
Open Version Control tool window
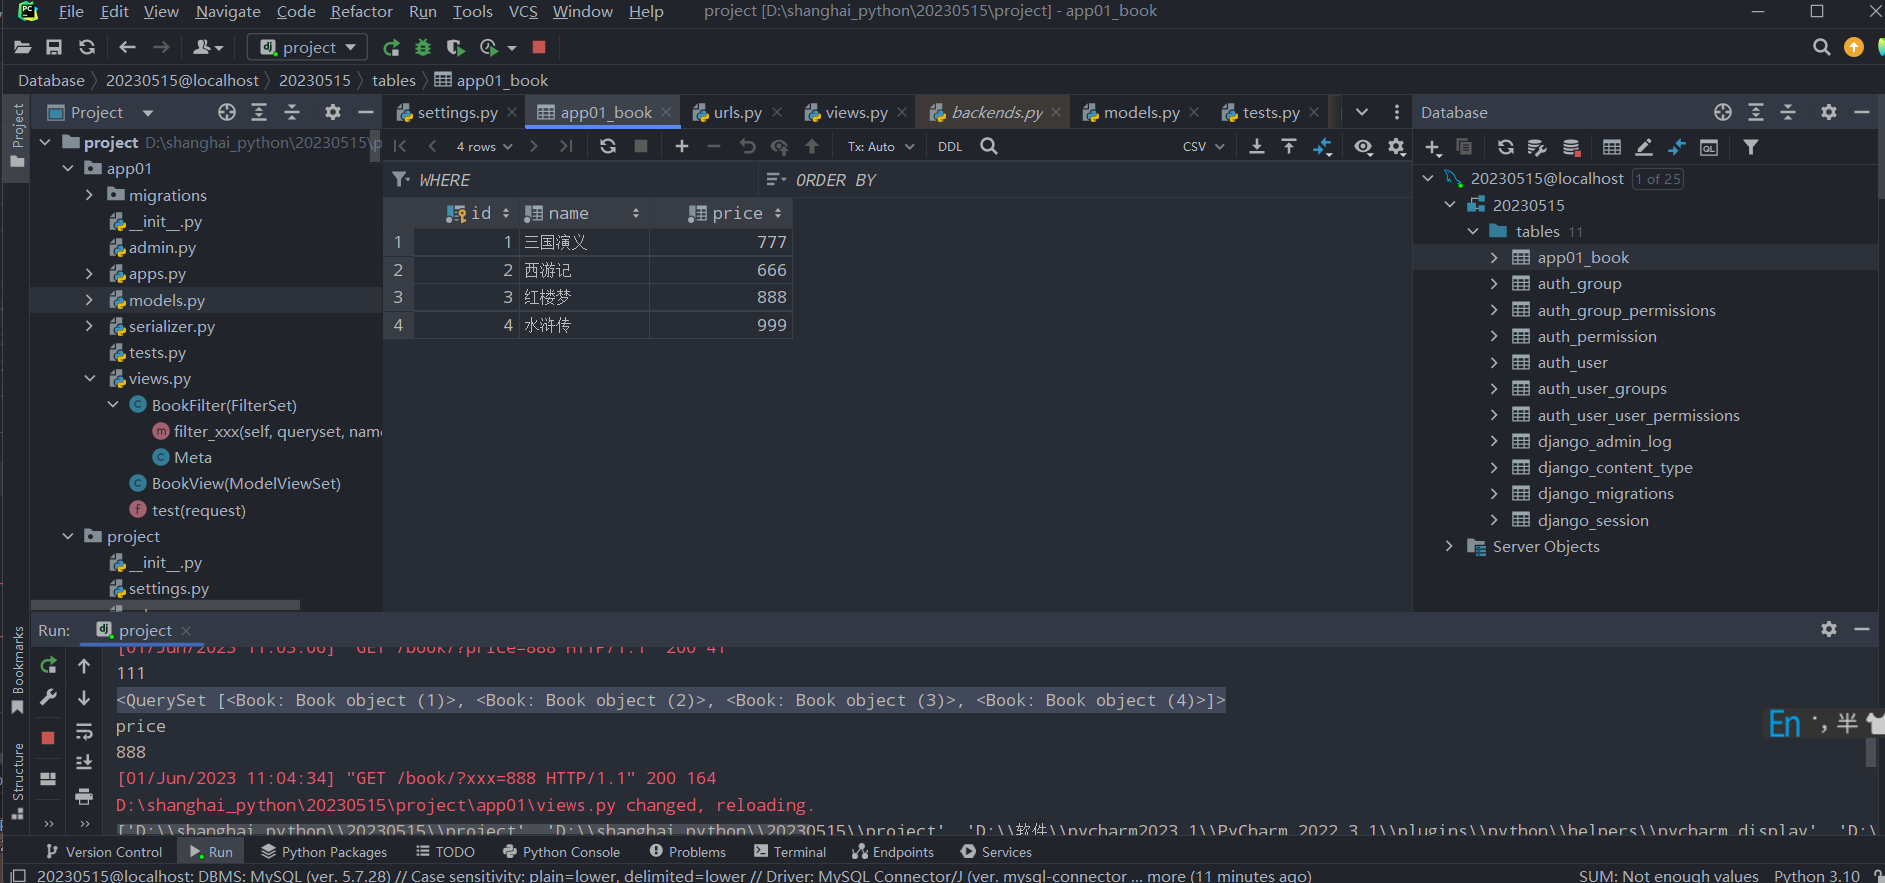(x=104, y=852)
